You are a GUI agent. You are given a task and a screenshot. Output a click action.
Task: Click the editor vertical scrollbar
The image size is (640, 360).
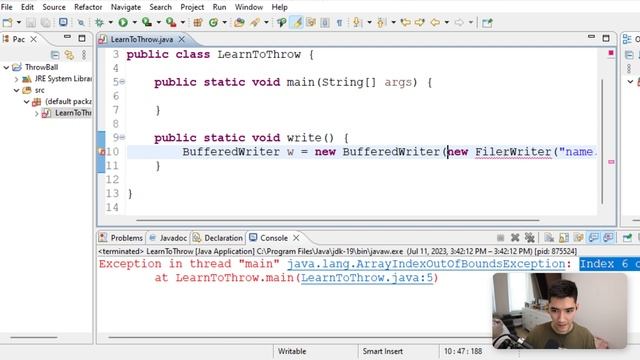click(x=602, y=141)
